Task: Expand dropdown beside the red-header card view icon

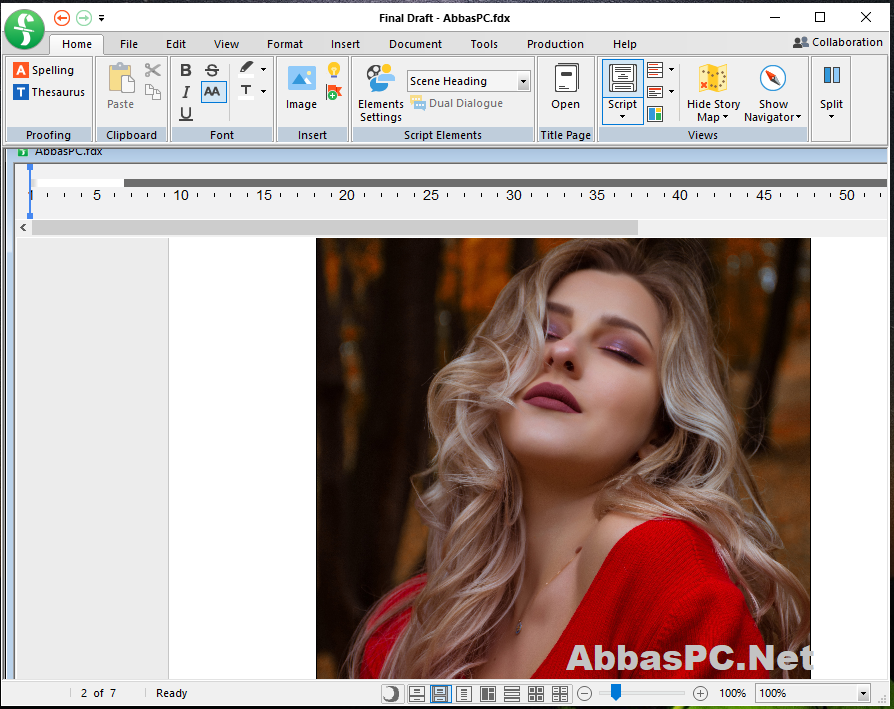Action: [672, 91]
